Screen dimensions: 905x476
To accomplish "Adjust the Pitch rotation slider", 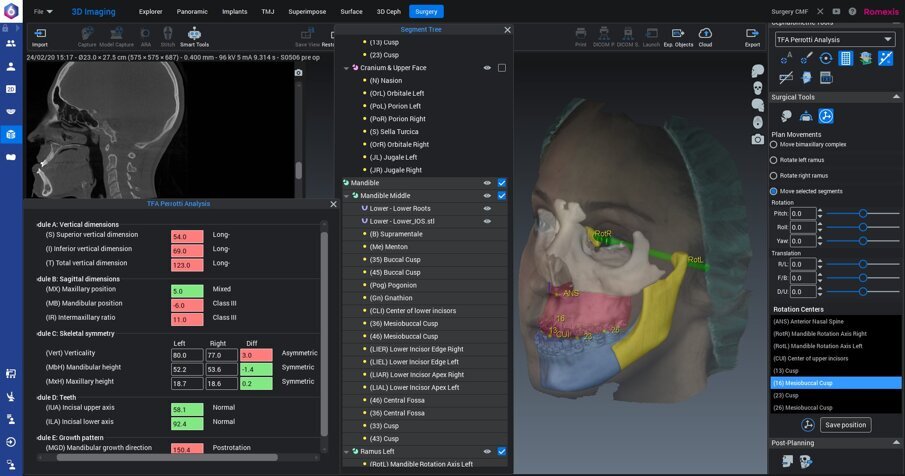I will click(x=861, y=213).
